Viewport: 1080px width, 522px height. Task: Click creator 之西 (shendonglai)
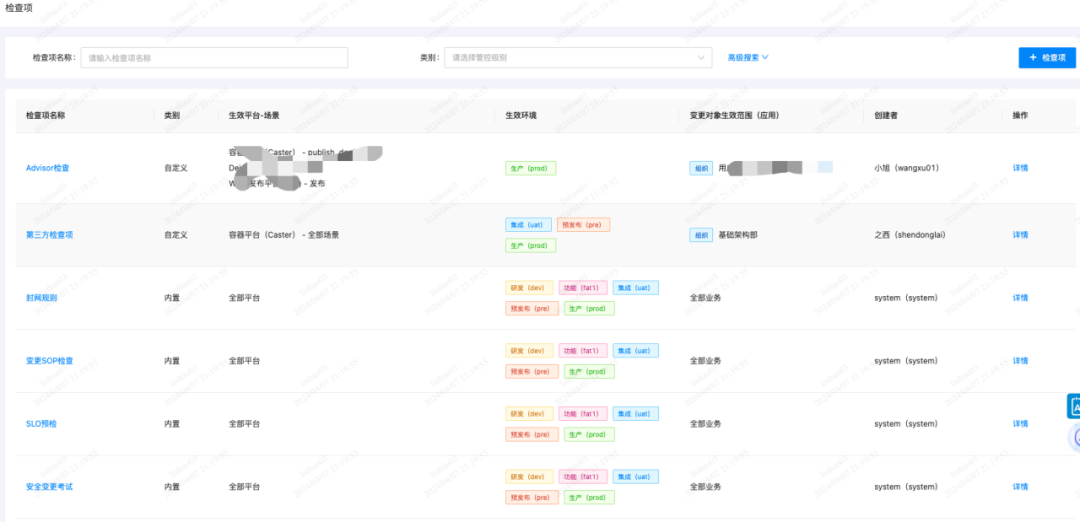point(910,235)
